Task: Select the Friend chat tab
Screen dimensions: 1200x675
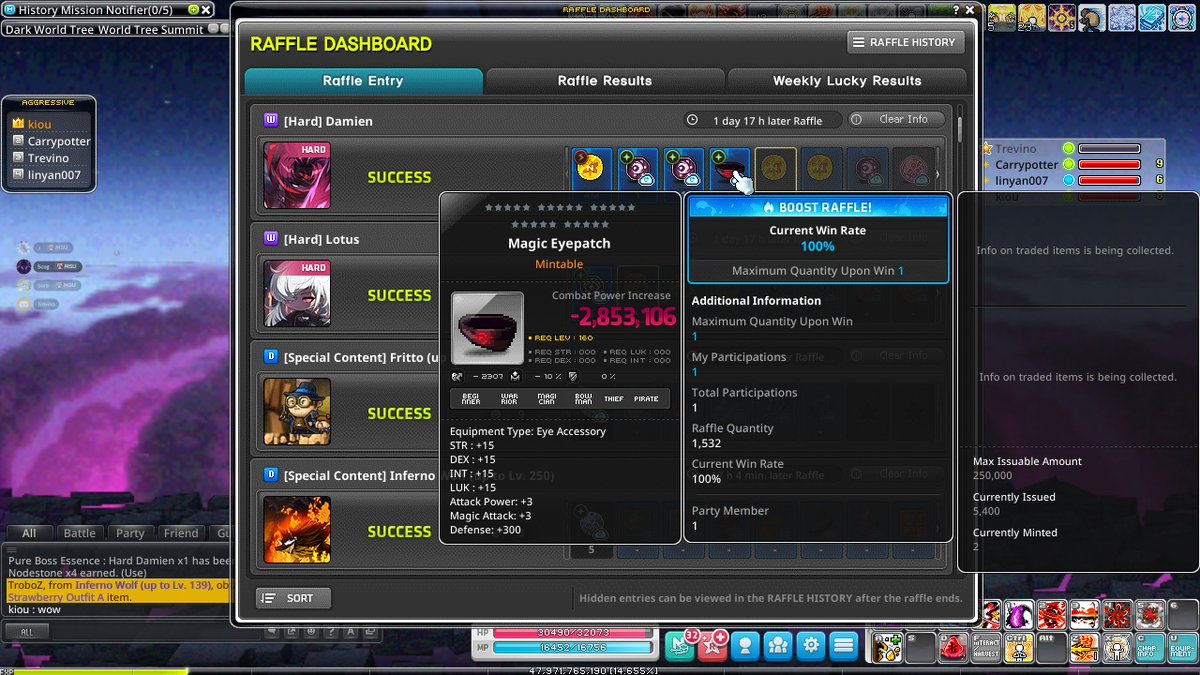Action: 181,533
